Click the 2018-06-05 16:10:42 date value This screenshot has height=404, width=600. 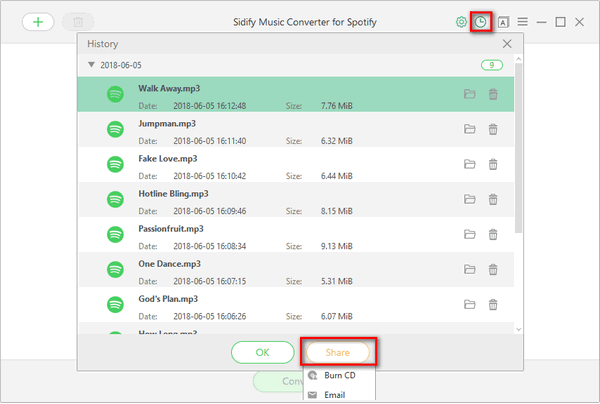(x=210, y=176)
